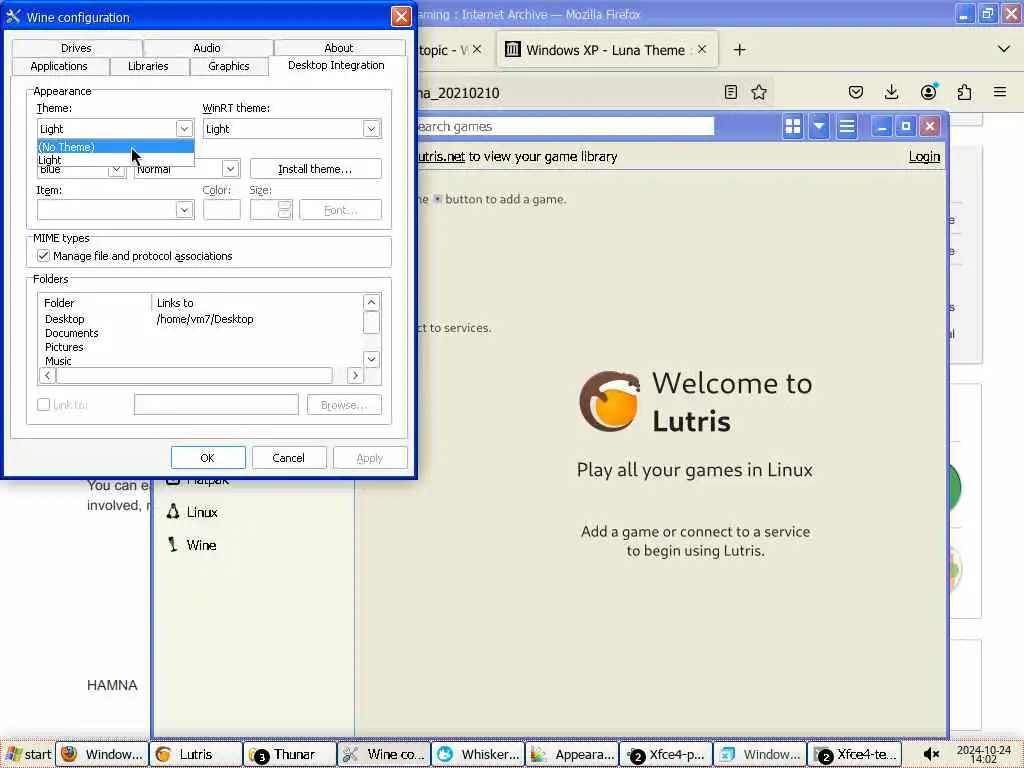
Task: Click Folders list scroll up arrow
Action: [x=371, y=302]
